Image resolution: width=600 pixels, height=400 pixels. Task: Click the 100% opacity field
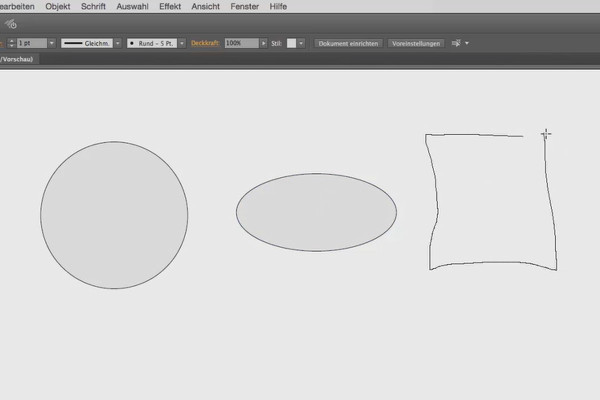241,43
